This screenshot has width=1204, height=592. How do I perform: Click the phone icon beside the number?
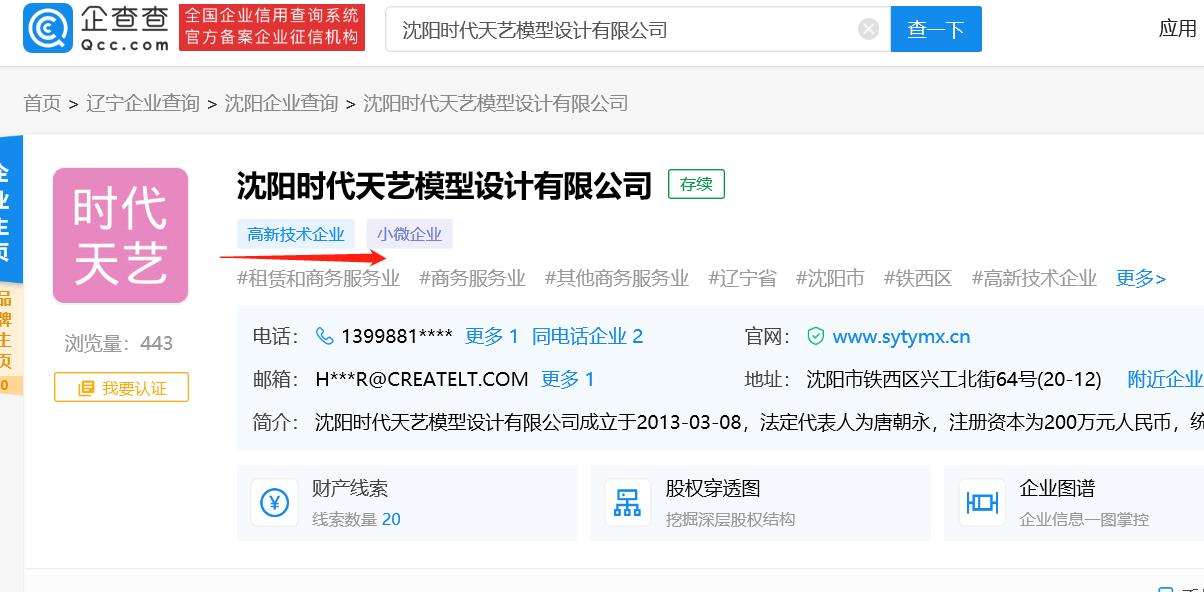(324, 336)
